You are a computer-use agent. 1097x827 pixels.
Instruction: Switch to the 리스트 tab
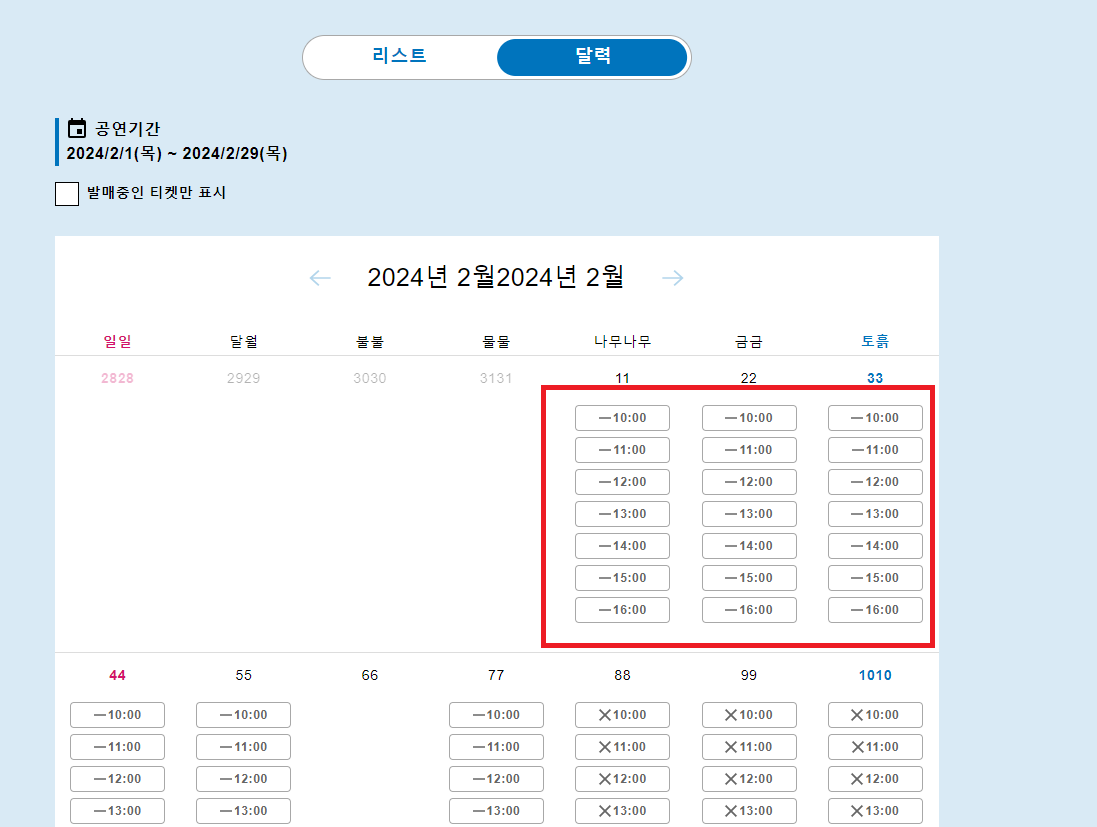click(400, 57)
